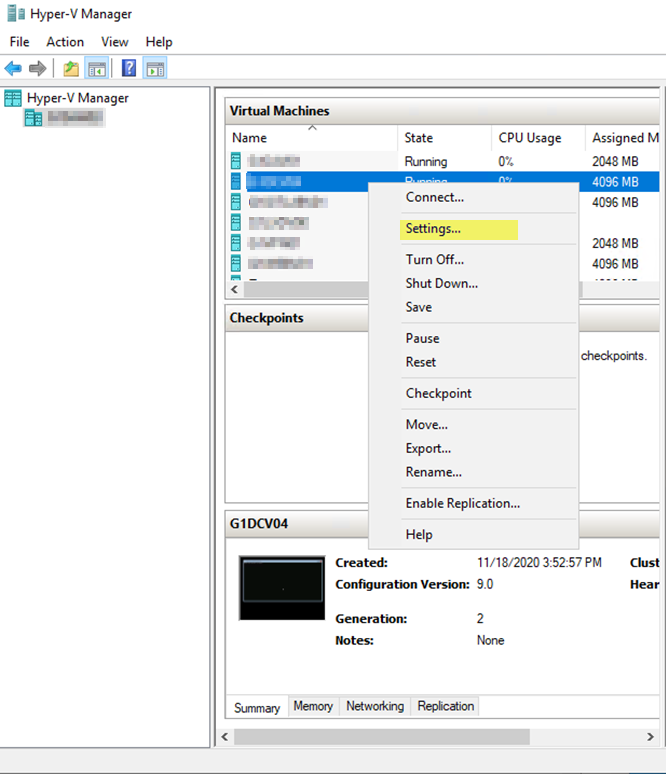This screenshot has width=666, height=774.
Task: Toggle the Show/Hide Action Pane icon
Action: pos(155,68)
